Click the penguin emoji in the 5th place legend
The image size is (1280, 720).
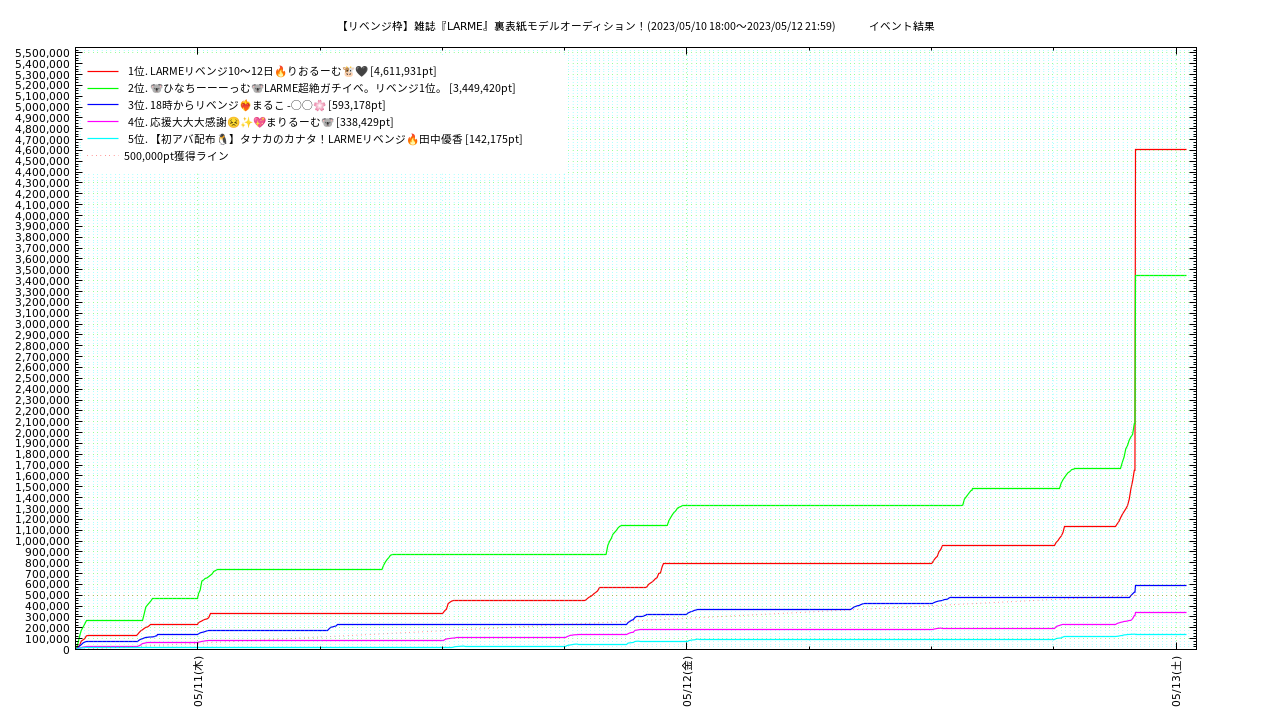coord(223,140)
